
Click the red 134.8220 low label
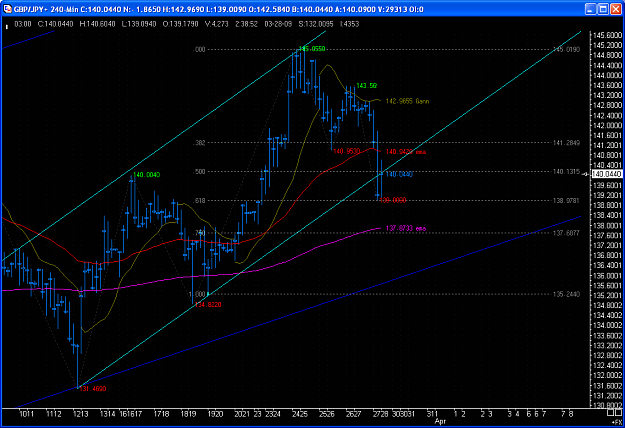[x=208, y=304]
